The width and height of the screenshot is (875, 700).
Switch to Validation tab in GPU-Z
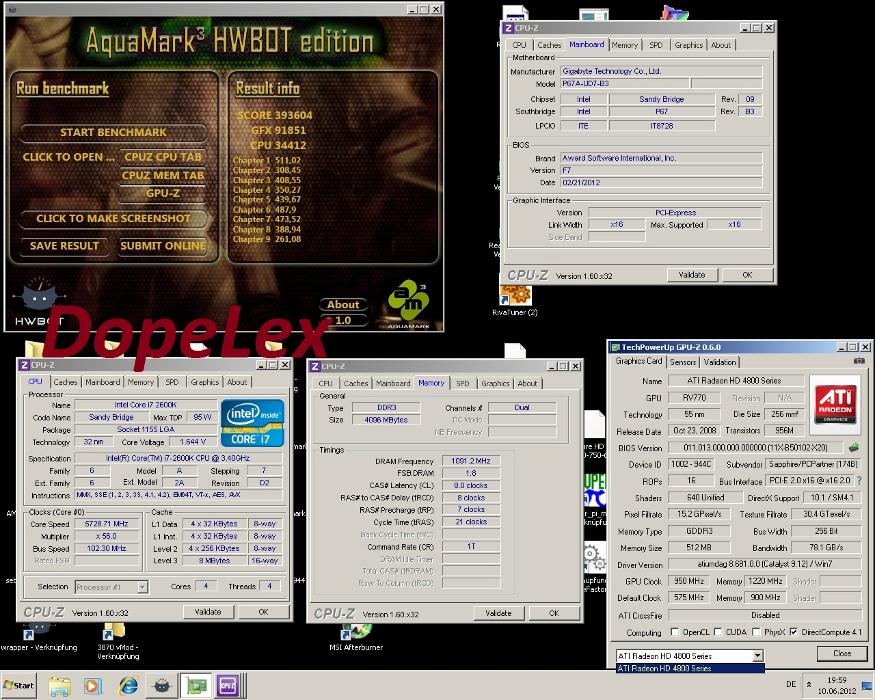tap(720, 362)
